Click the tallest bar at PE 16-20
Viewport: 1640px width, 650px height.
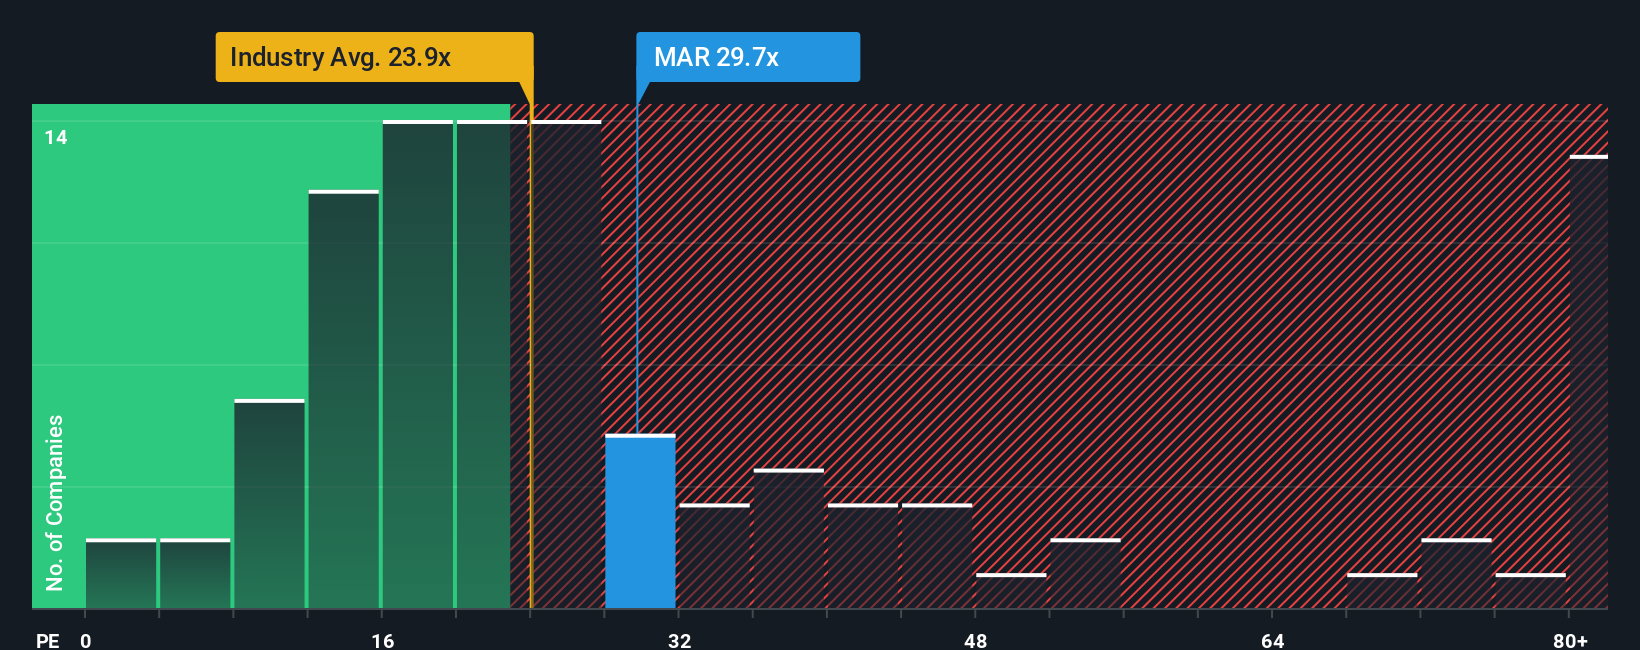(418, 364)
